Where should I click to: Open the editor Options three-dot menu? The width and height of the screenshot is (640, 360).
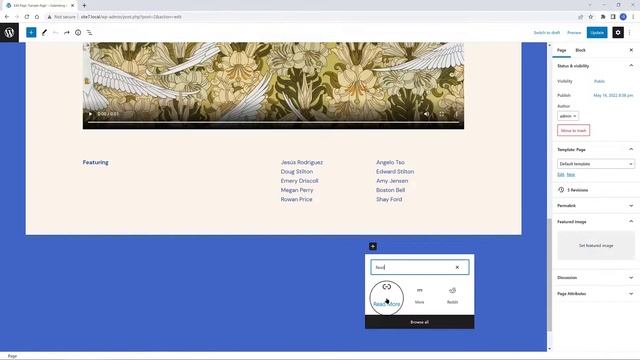630,32
